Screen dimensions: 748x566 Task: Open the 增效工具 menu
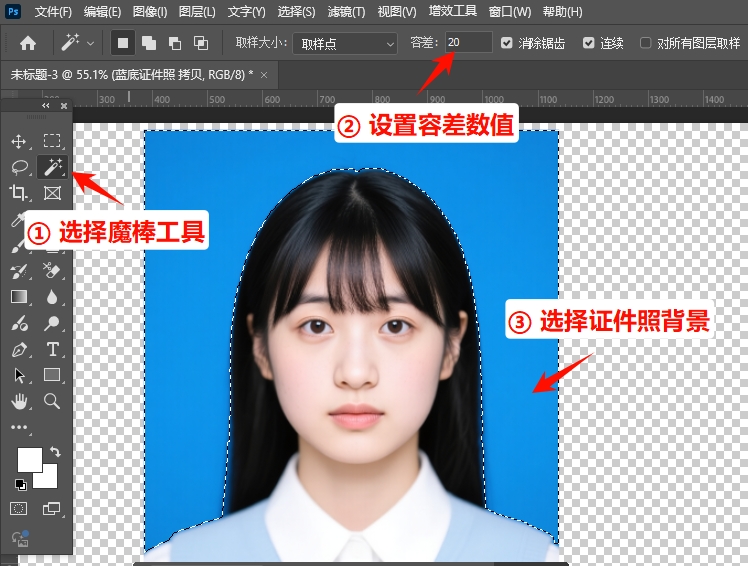click(x=452, y=11)
